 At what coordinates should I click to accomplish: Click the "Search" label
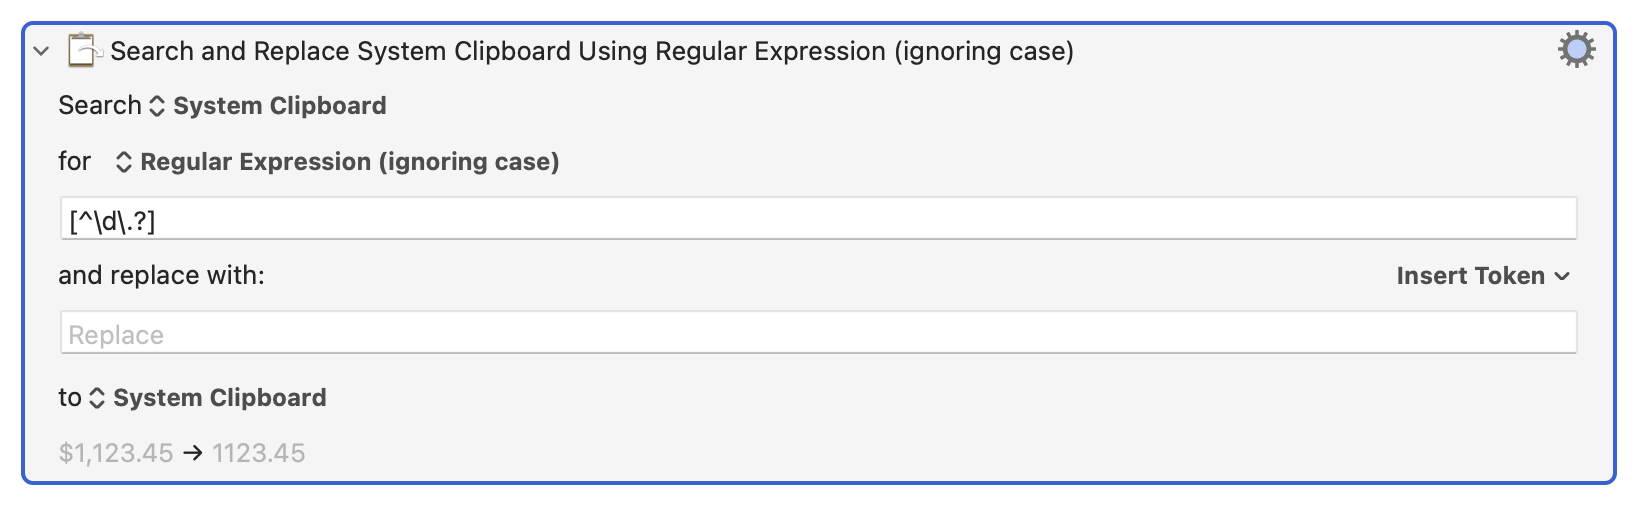click(x=99, y=106)
